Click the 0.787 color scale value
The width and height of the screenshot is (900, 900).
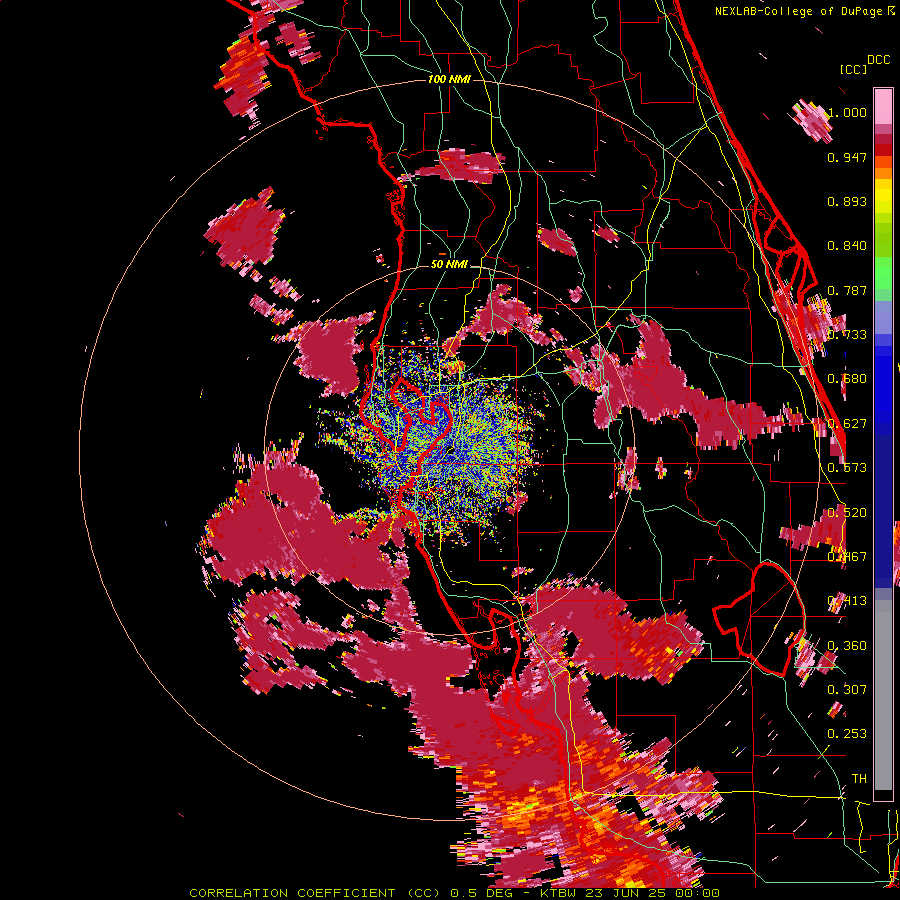point(847,290)
